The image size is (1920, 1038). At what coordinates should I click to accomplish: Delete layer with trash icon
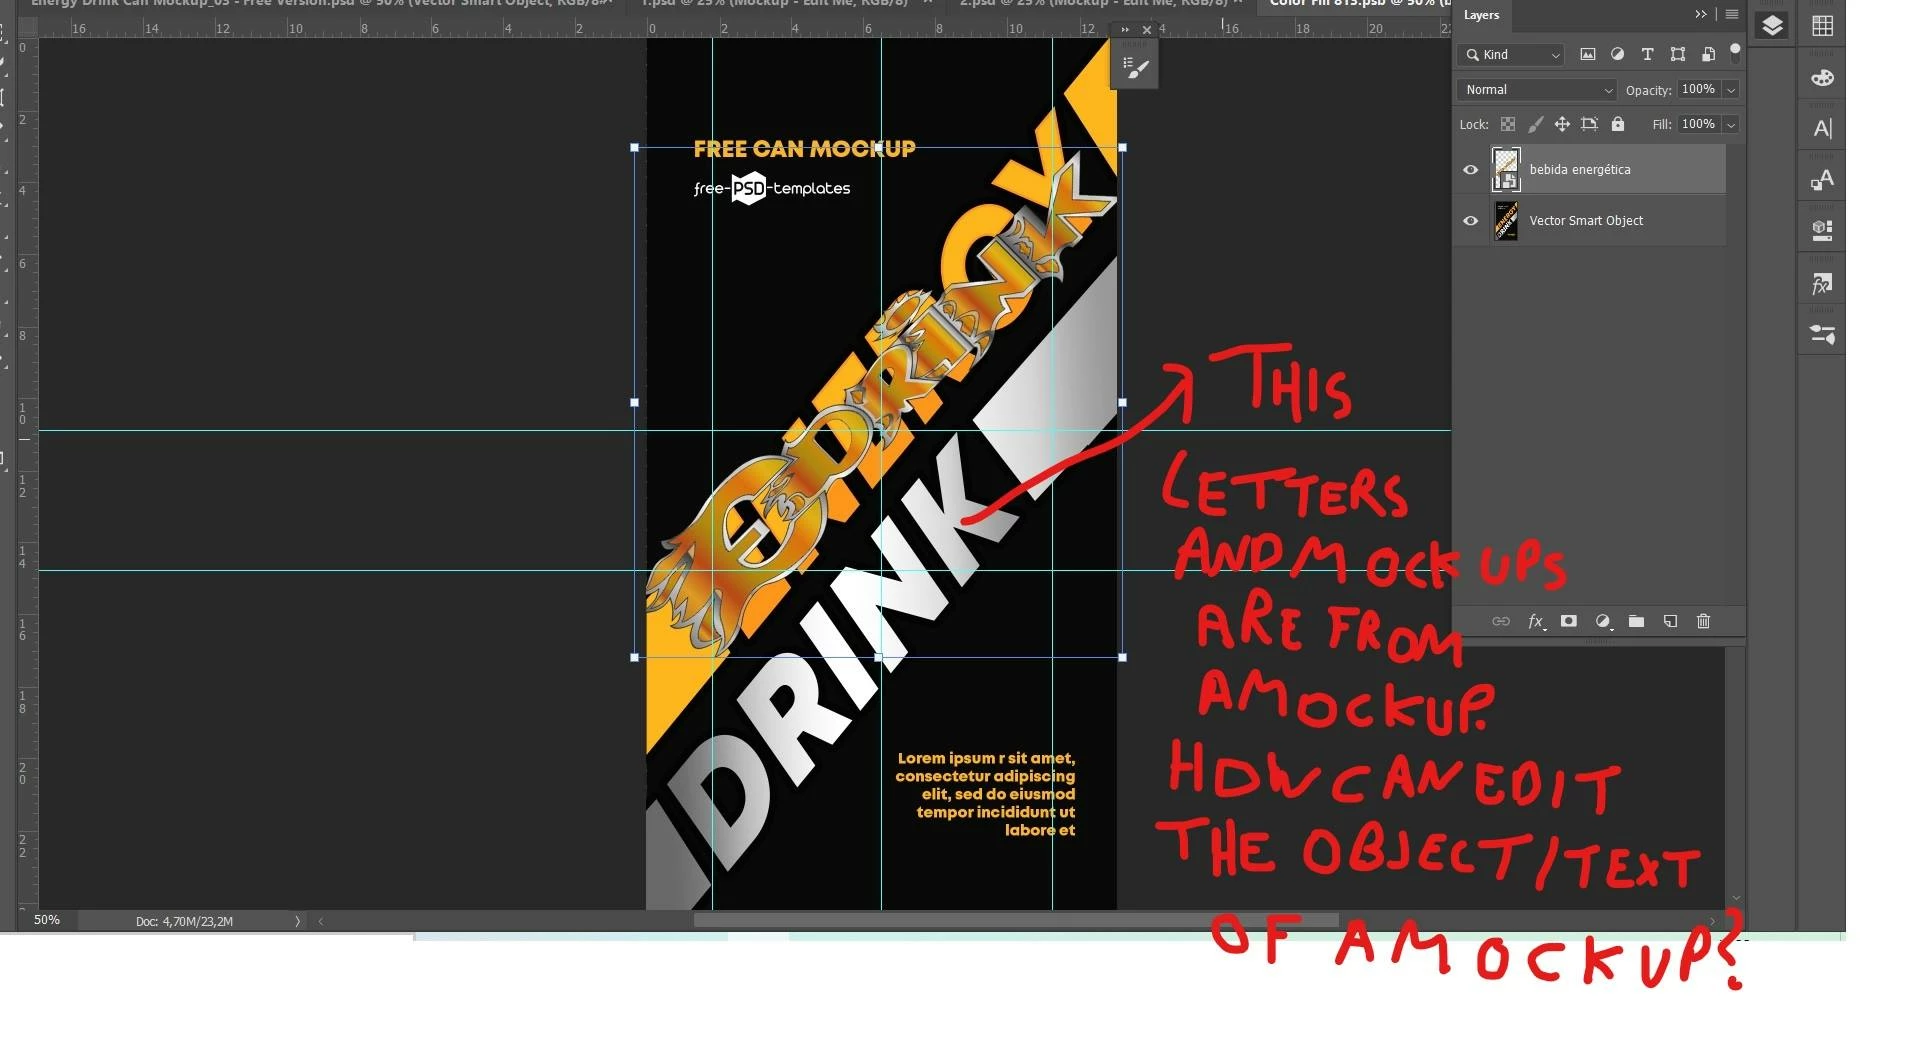pos(1704,621)
